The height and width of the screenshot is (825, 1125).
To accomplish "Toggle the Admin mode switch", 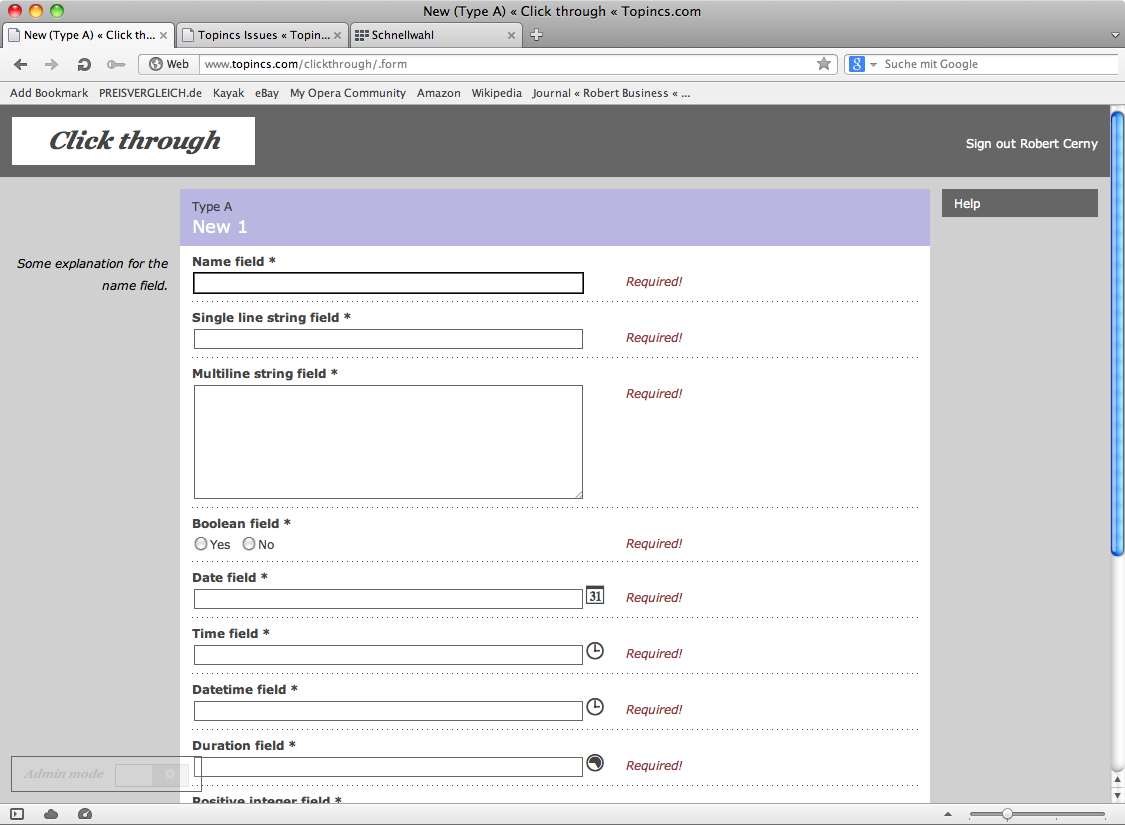I will pyautogui.click(x=151, y=774).
